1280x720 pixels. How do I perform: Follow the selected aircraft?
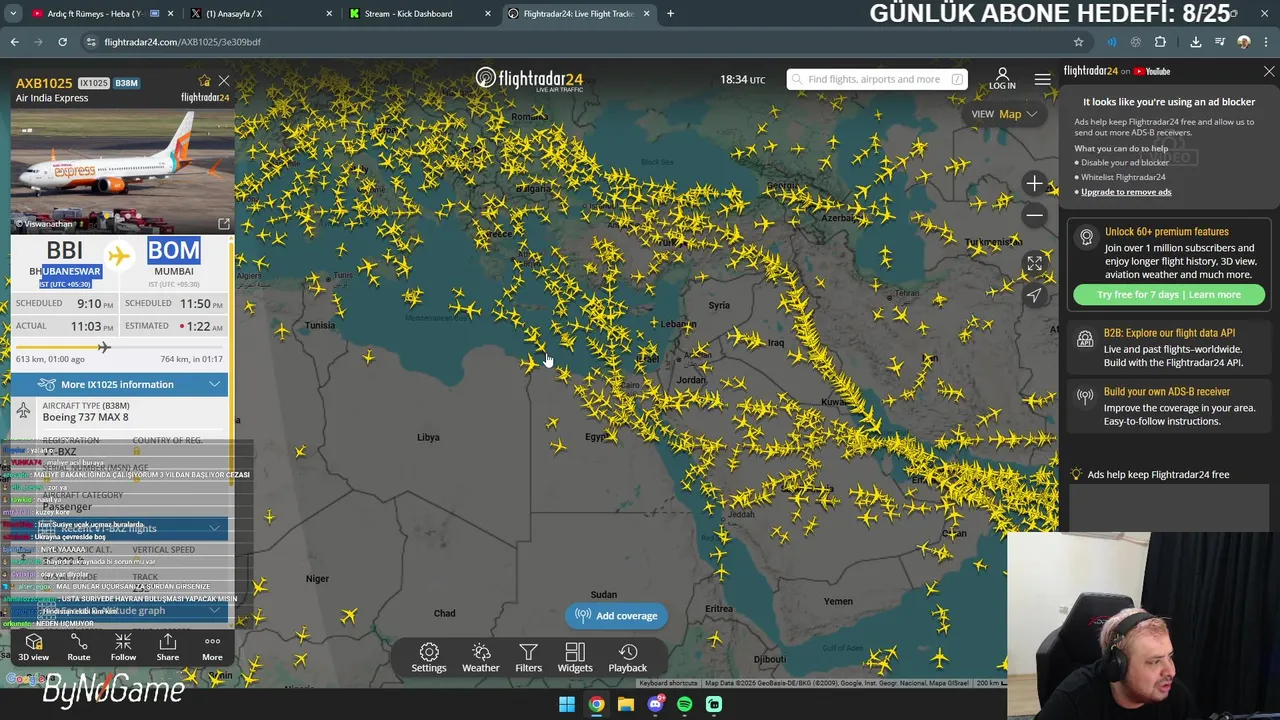[x=123, y=647]
